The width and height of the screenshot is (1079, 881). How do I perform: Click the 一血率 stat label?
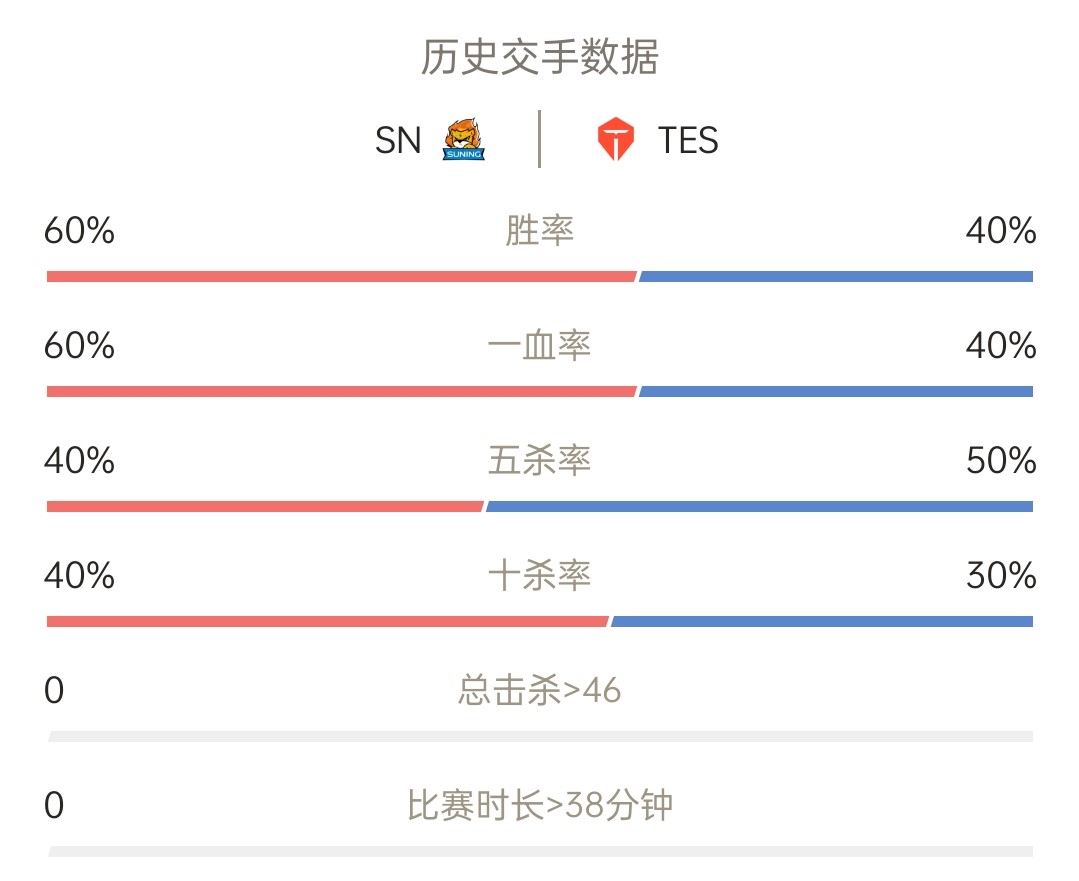pyautogui.click(x=540, y=345)
